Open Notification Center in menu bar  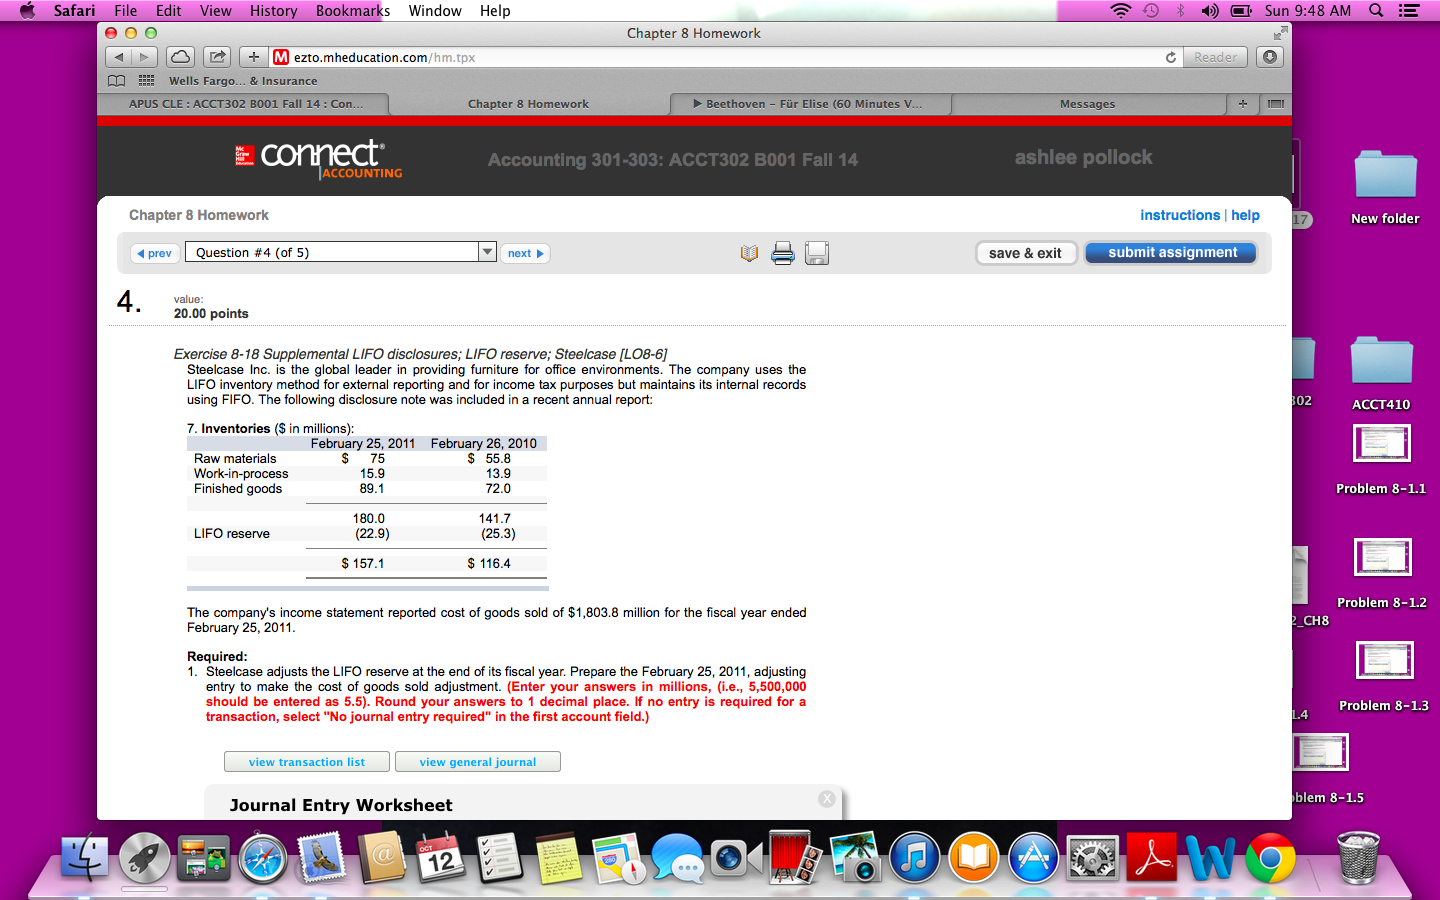[1409, 11]
